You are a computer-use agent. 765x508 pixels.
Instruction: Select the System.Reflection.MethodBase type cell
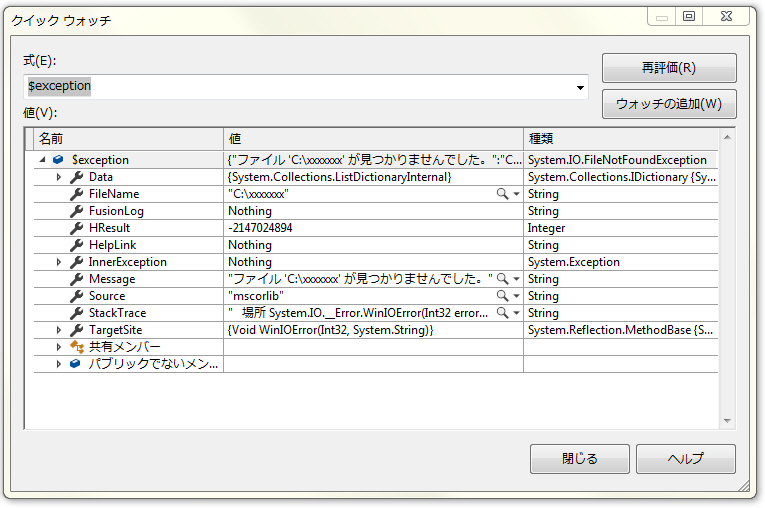621,330
